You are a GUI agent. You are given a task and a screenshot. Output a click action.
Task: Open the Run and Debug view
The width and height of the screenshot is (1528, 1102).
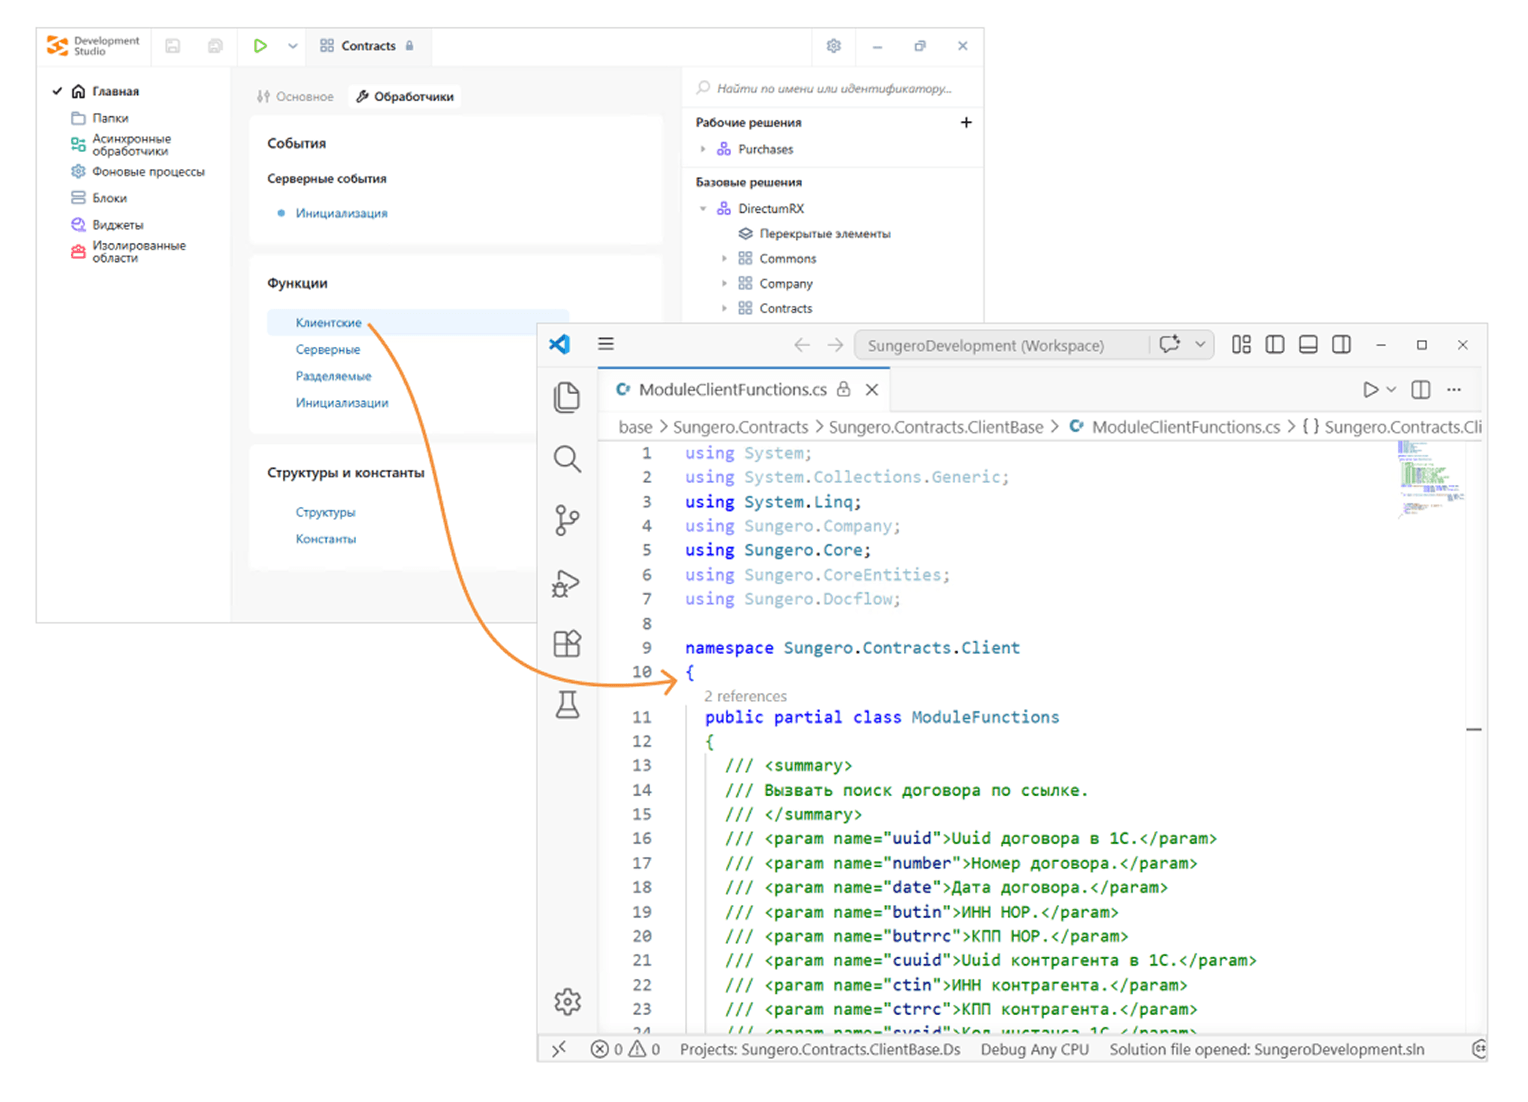point(567,583)
